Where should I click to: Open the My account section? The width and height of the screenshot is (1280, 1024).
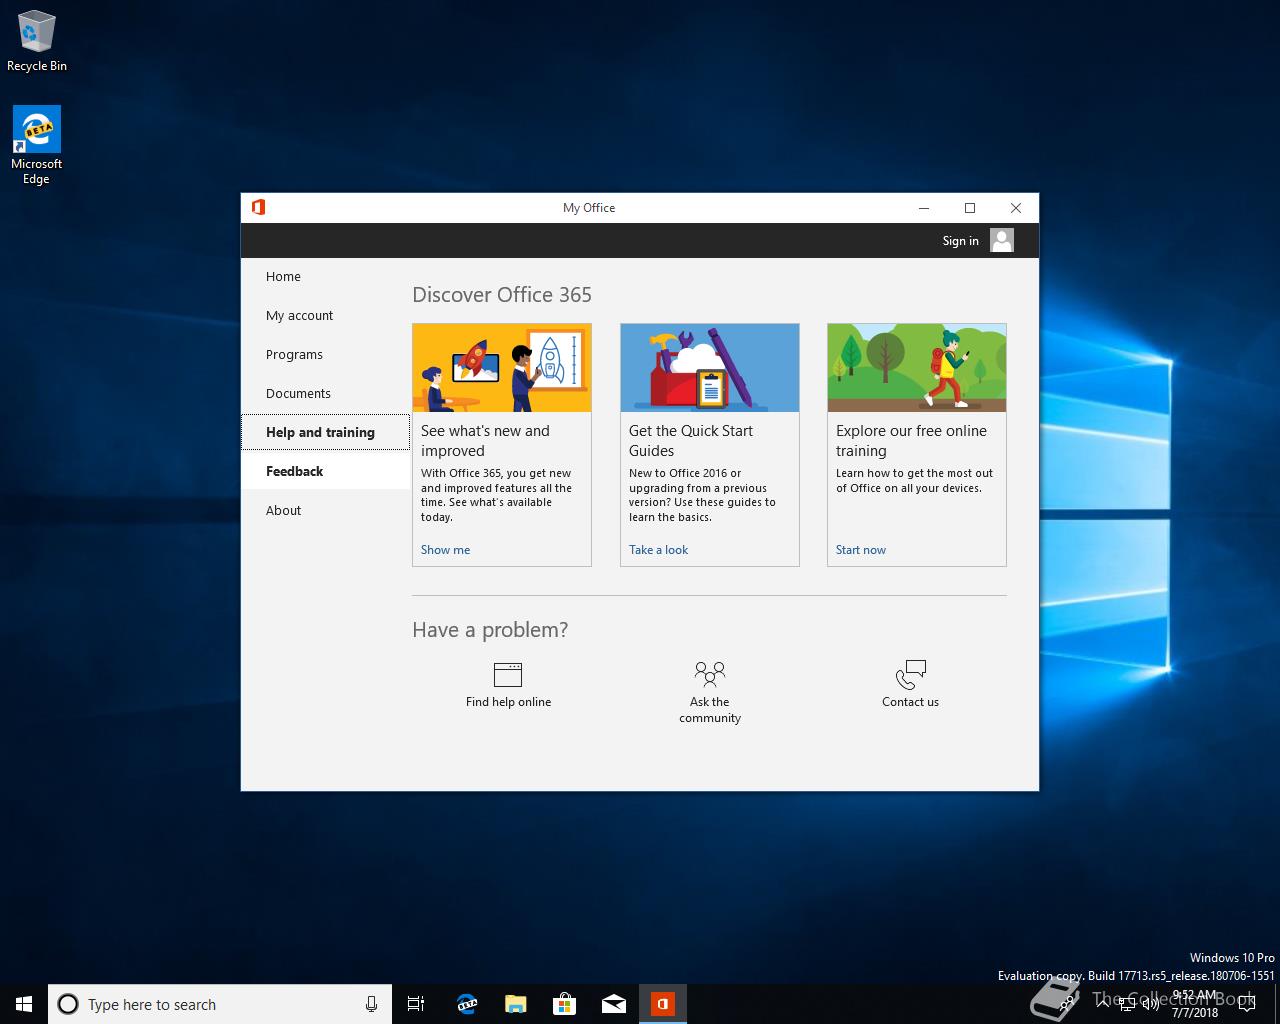click(325, 316)
